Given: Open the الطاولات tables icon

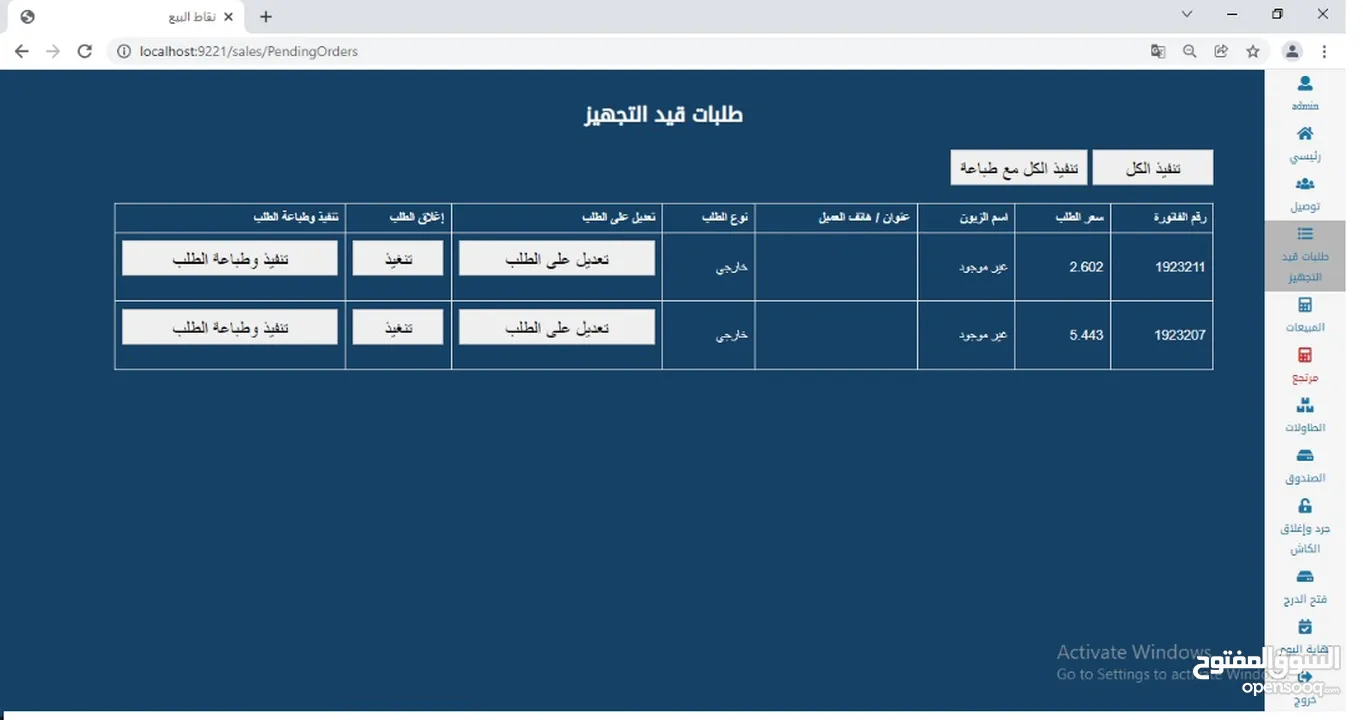Looking at the screenshot, I should pyautogui.click(x=1304, y=406).
